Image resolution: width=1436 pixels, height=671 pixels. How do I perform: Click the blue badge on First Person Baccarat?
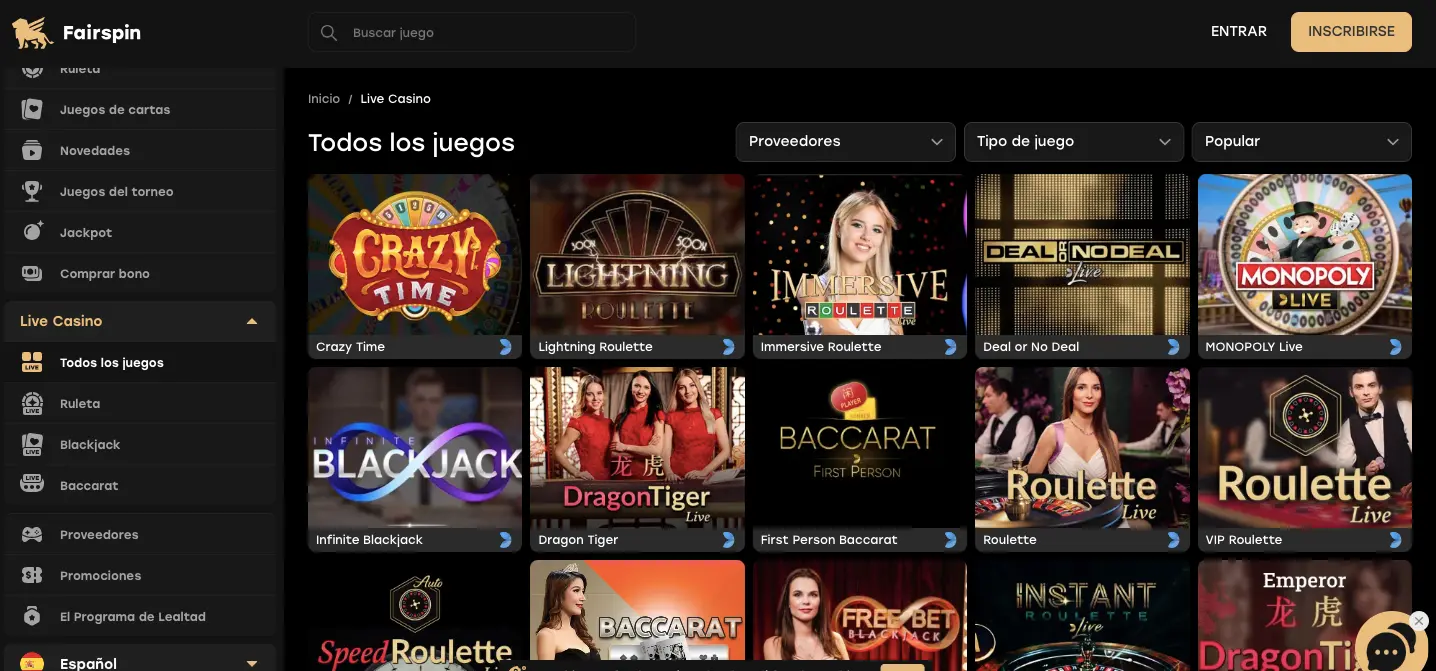click(x=951, y=540)
